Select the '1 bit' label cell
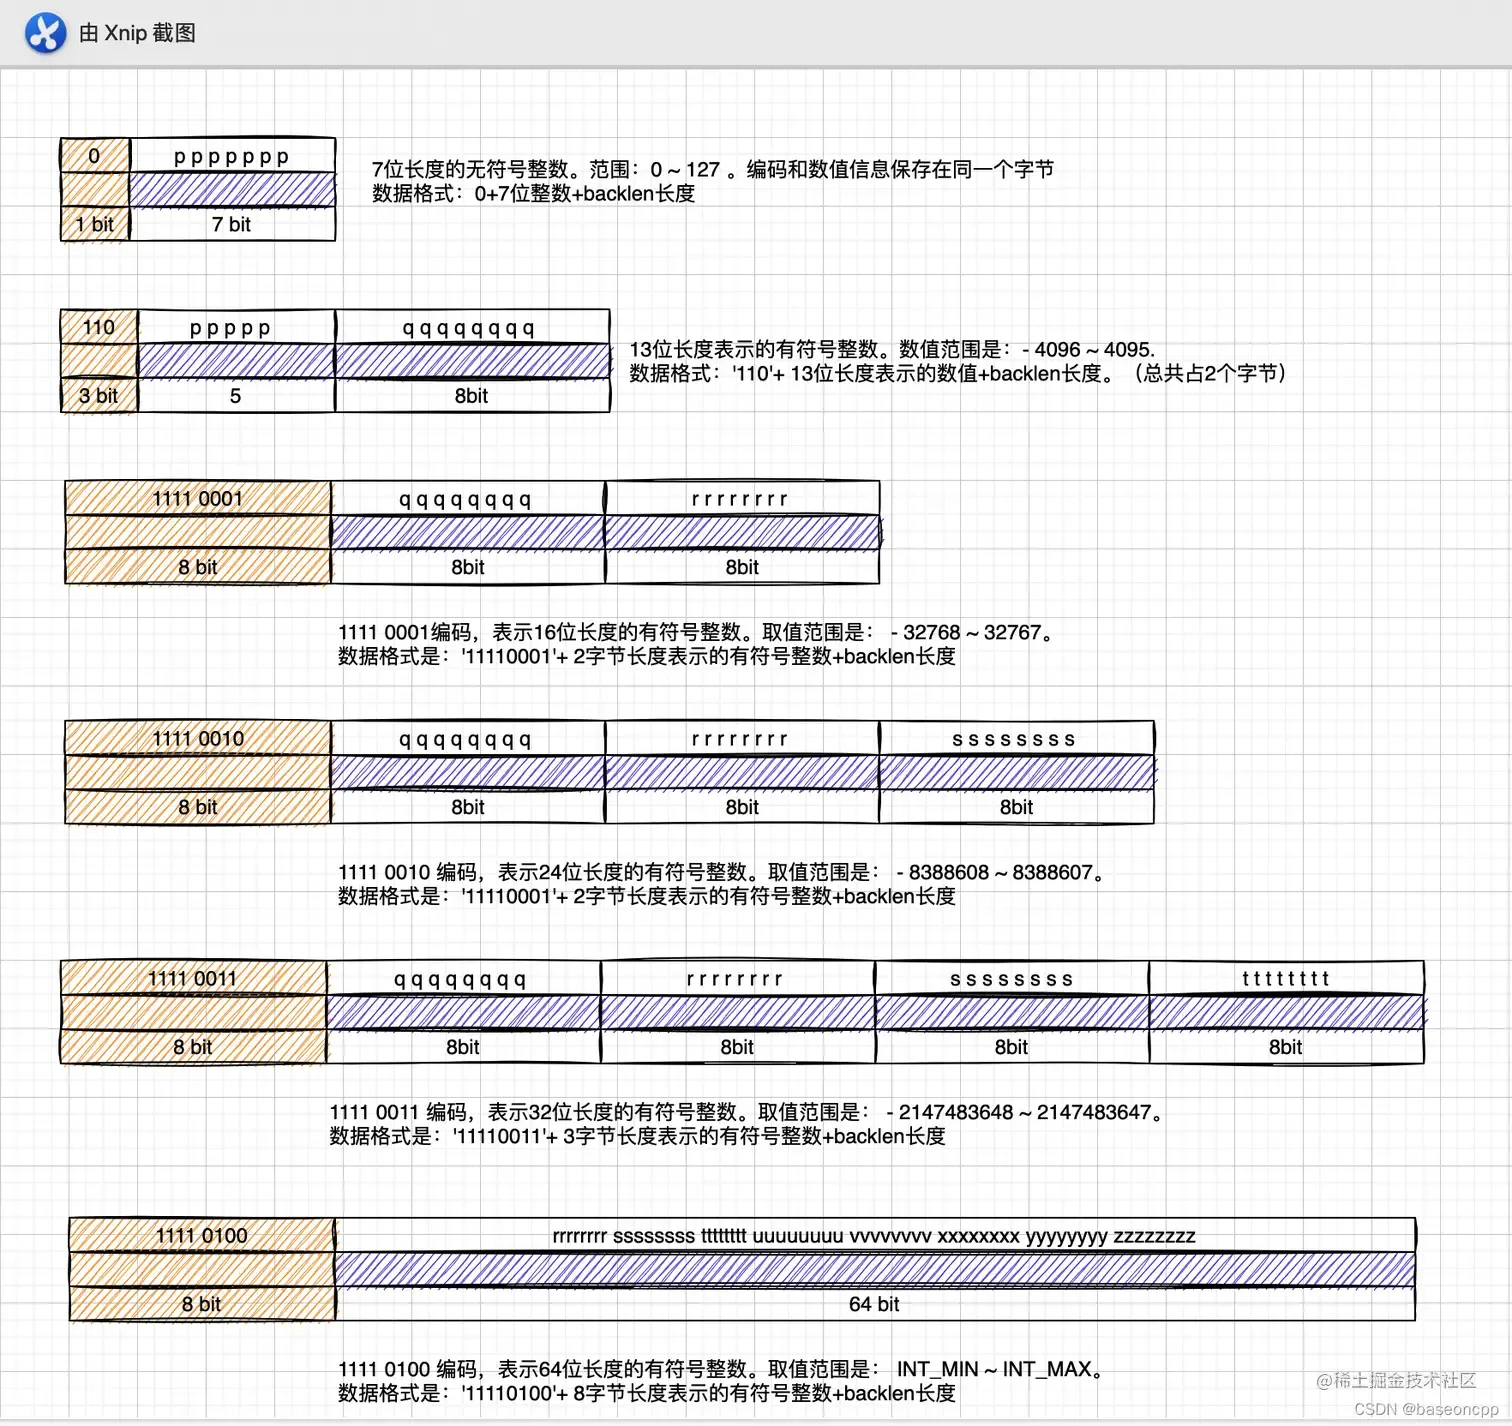The width and height of the screenshot is (1512, 1426). click(95, 225)
